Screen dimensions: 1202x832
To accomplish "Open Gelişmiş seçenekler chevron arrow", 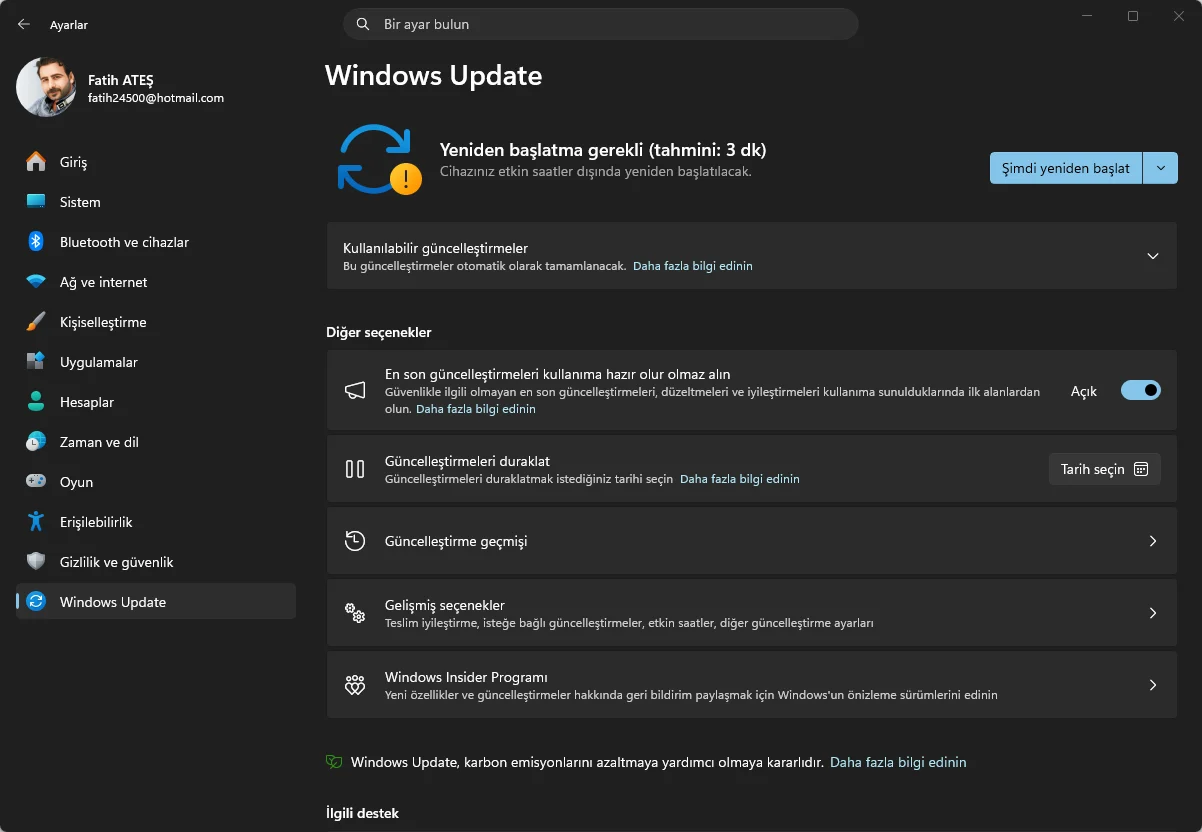I will (x=1153, y=613).
